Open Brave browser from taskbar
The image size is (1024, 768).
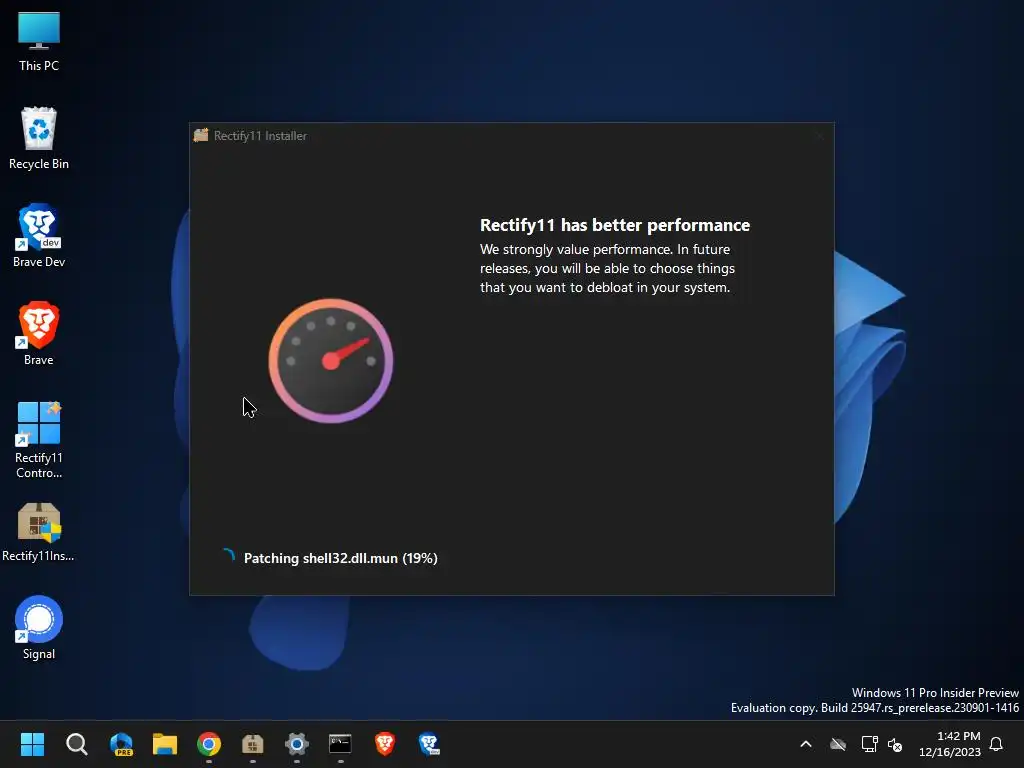coord(385,744)
